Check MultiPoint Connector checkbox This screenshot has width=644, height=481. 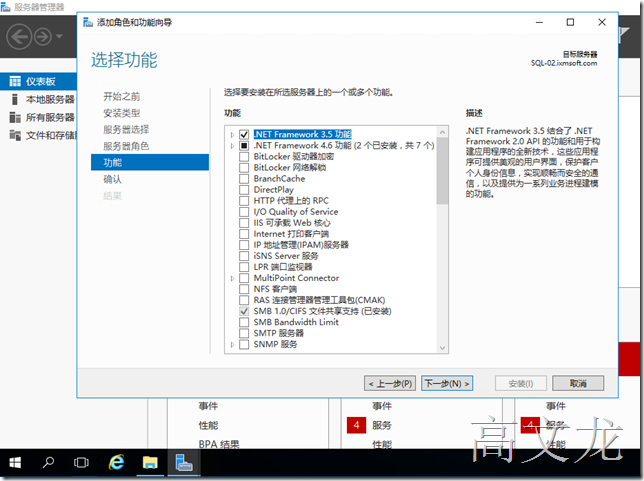click(x=244, y=278)
